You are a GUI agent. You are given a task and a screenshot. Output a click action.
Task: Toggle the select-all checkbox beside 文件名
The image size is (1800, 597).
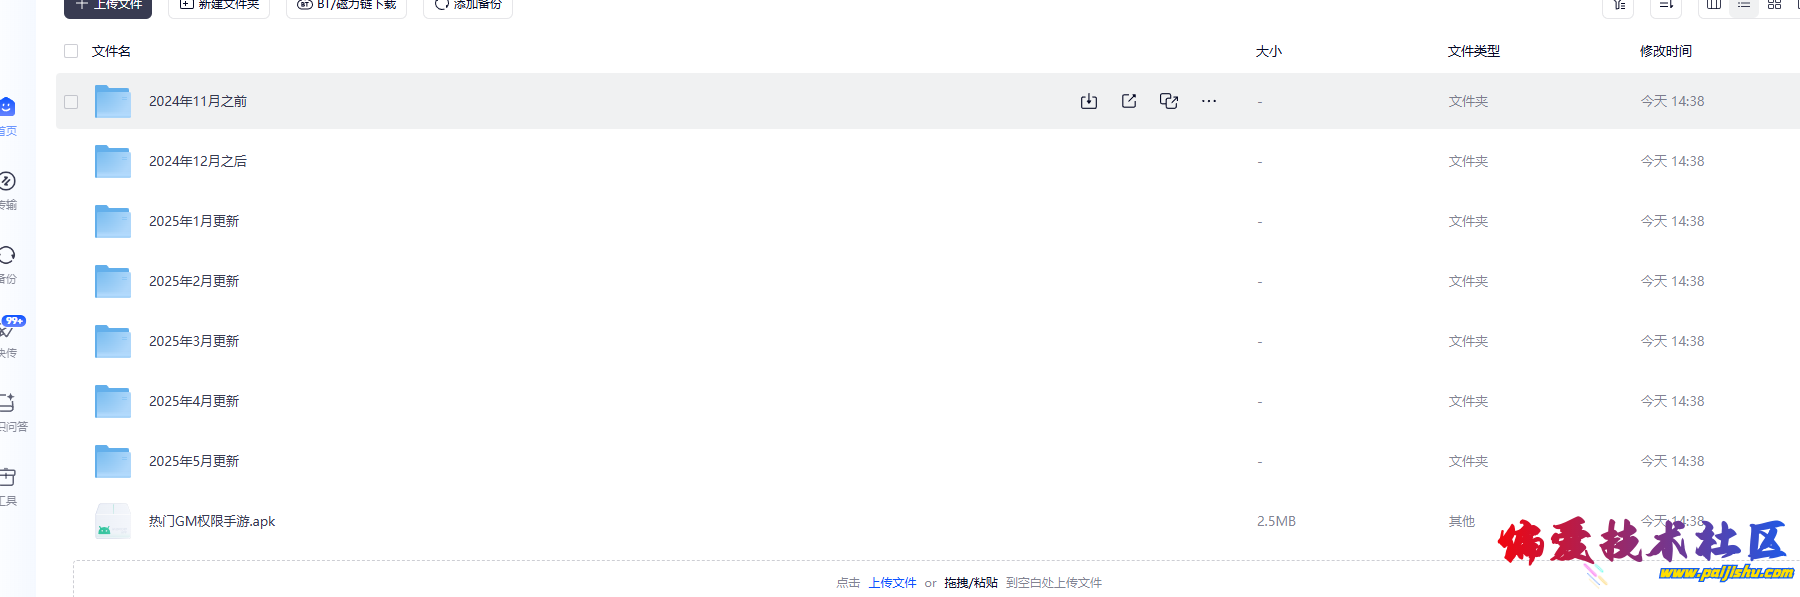[71, 51]
